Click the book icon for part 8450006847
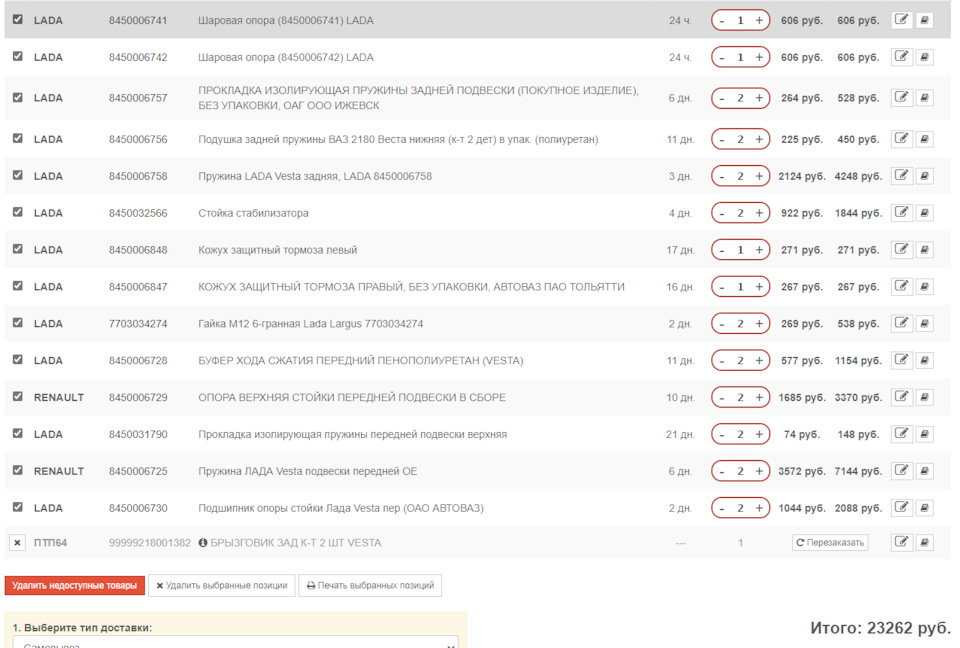Screen dimensions: 960x648 coord(924,286)
